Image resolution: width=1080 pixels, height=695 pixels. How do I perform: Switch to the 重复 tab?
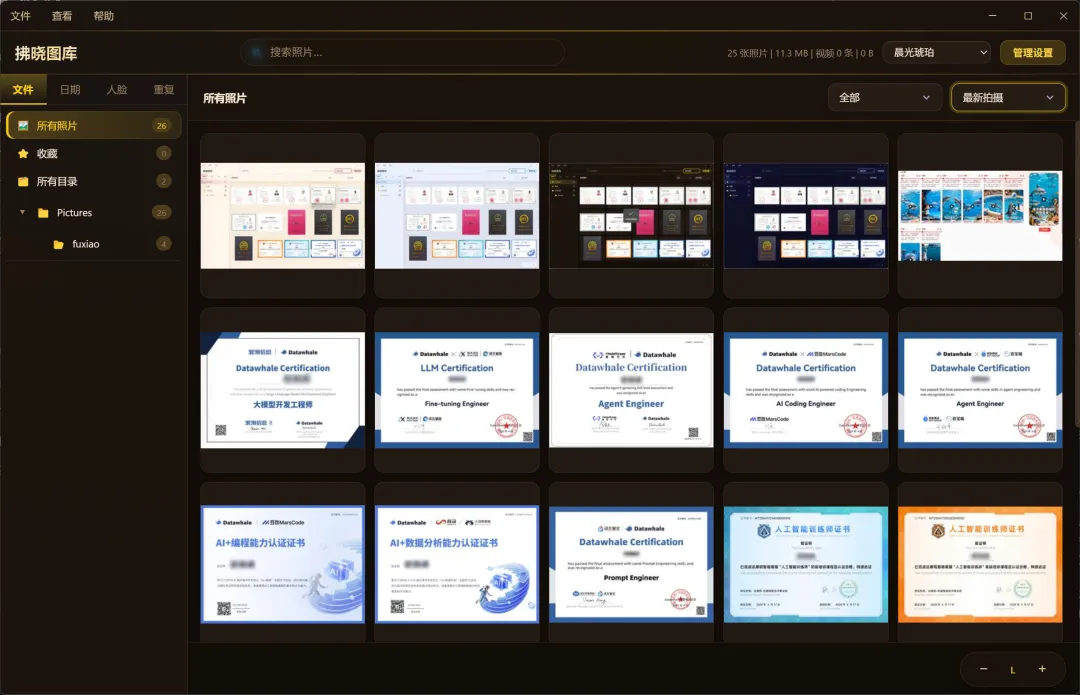click(163, 90)
